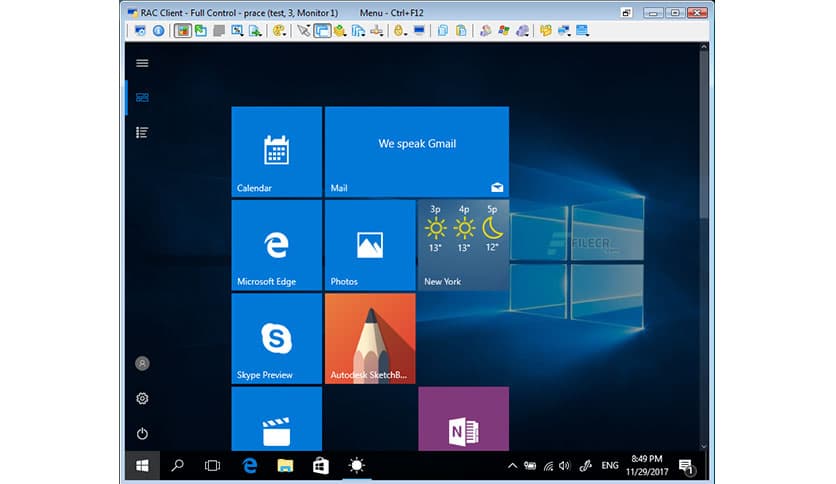
Task: Open the screen-scaling magnifier dropdown in toolbar
Action: point(237,31)
